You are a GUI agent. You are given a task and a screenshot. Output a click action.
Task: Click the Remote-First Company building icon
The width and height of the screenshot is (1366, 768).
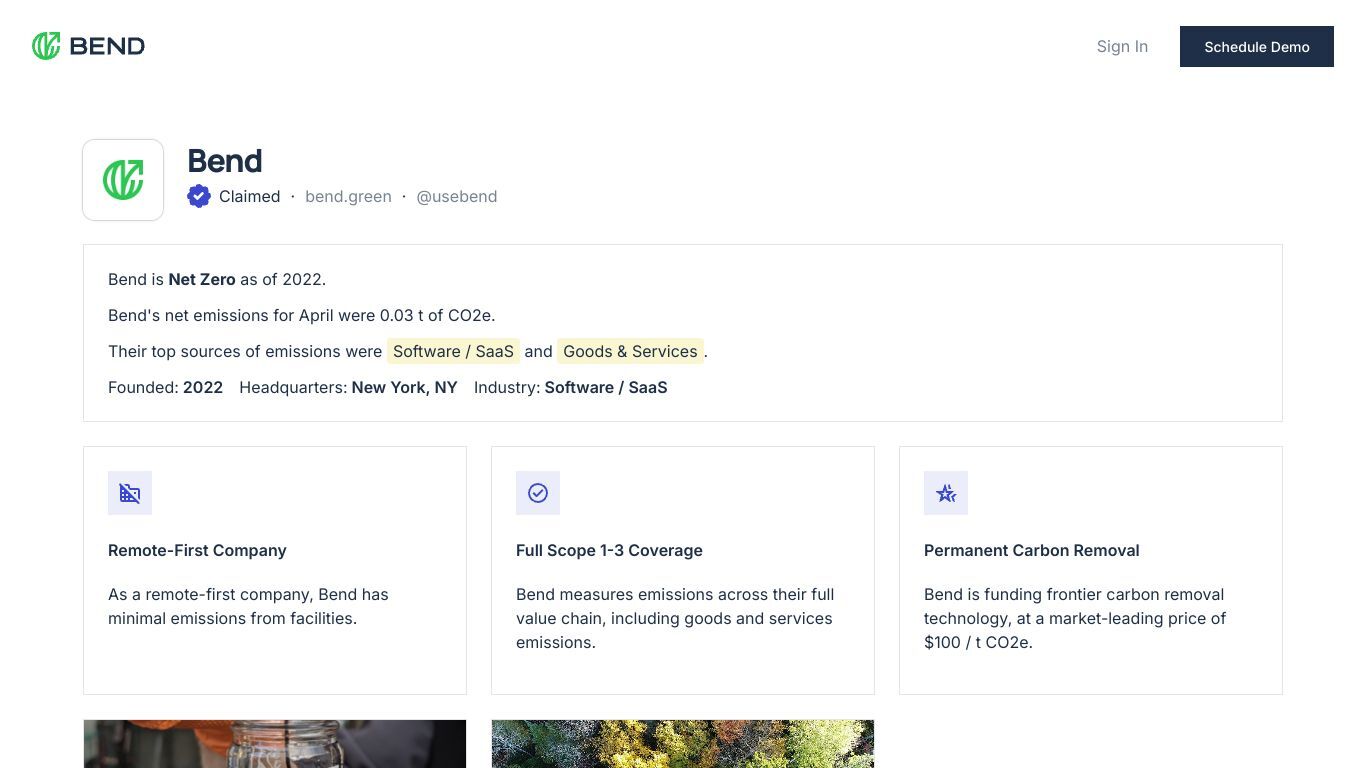click(x=130, y=493)
